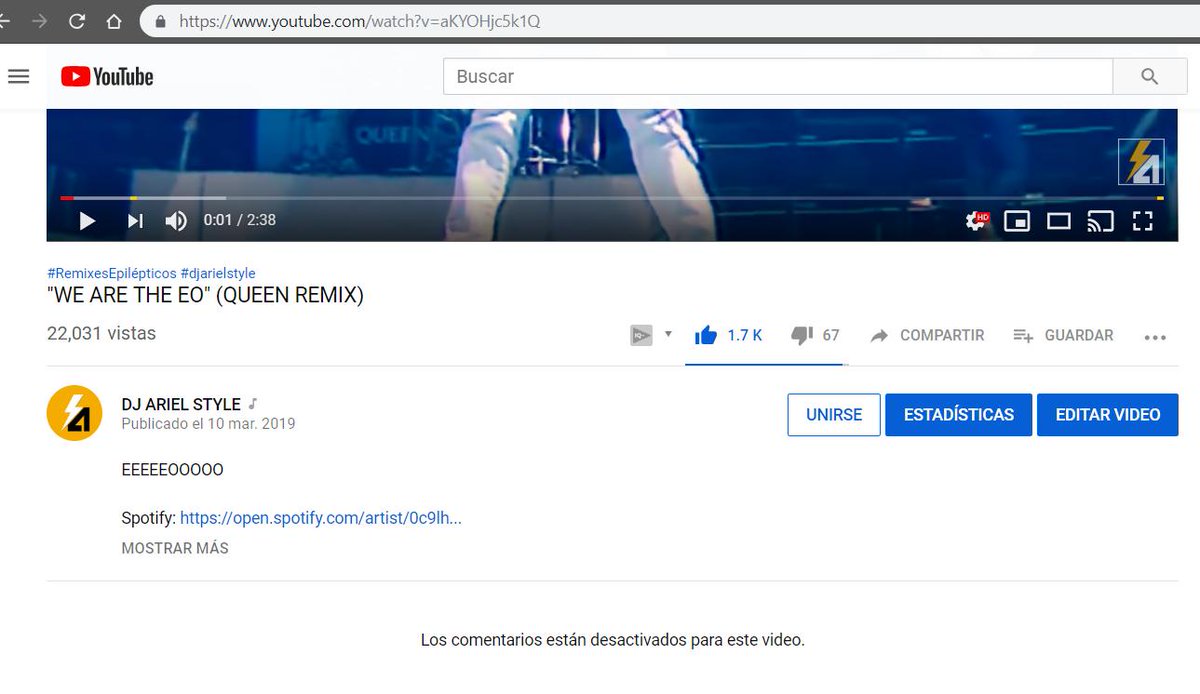The width and height of the screenshot is (1200, 694).
Task: Like the video with thumbs up
Action: click(x=706, y=335)
